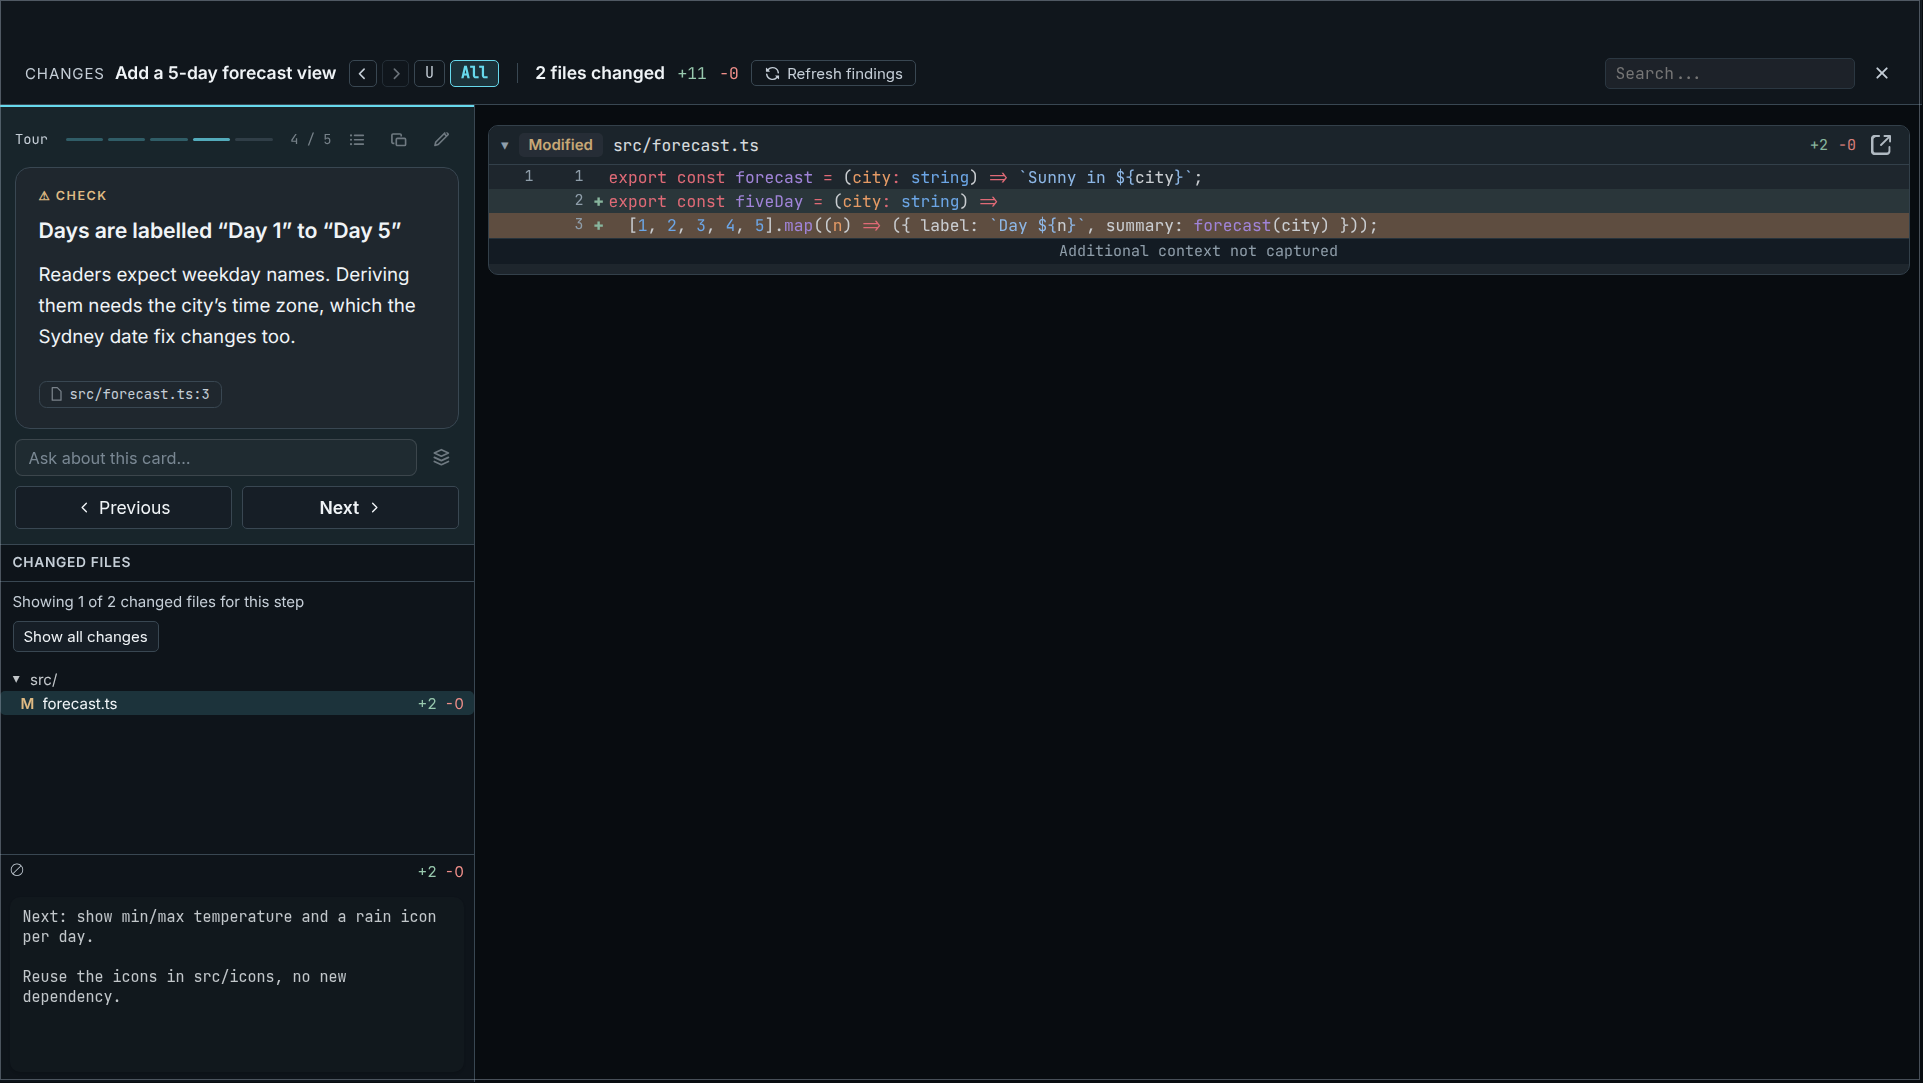
Task: Click the circle-slash icon above notes
Action: [17, 870]
